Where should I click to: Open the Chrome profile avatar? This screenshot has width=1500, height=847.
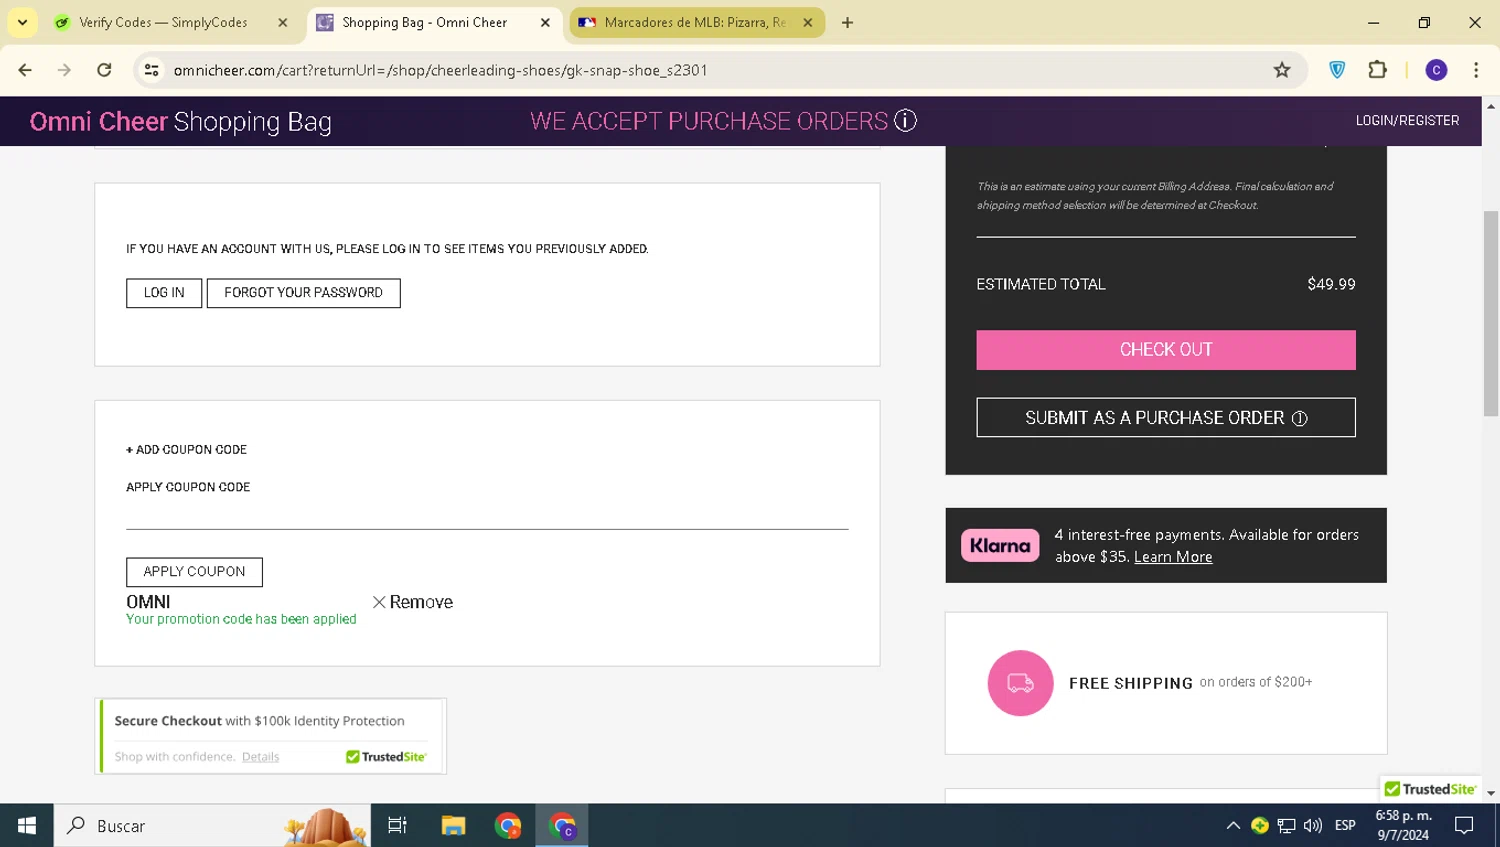point(1436,70)
